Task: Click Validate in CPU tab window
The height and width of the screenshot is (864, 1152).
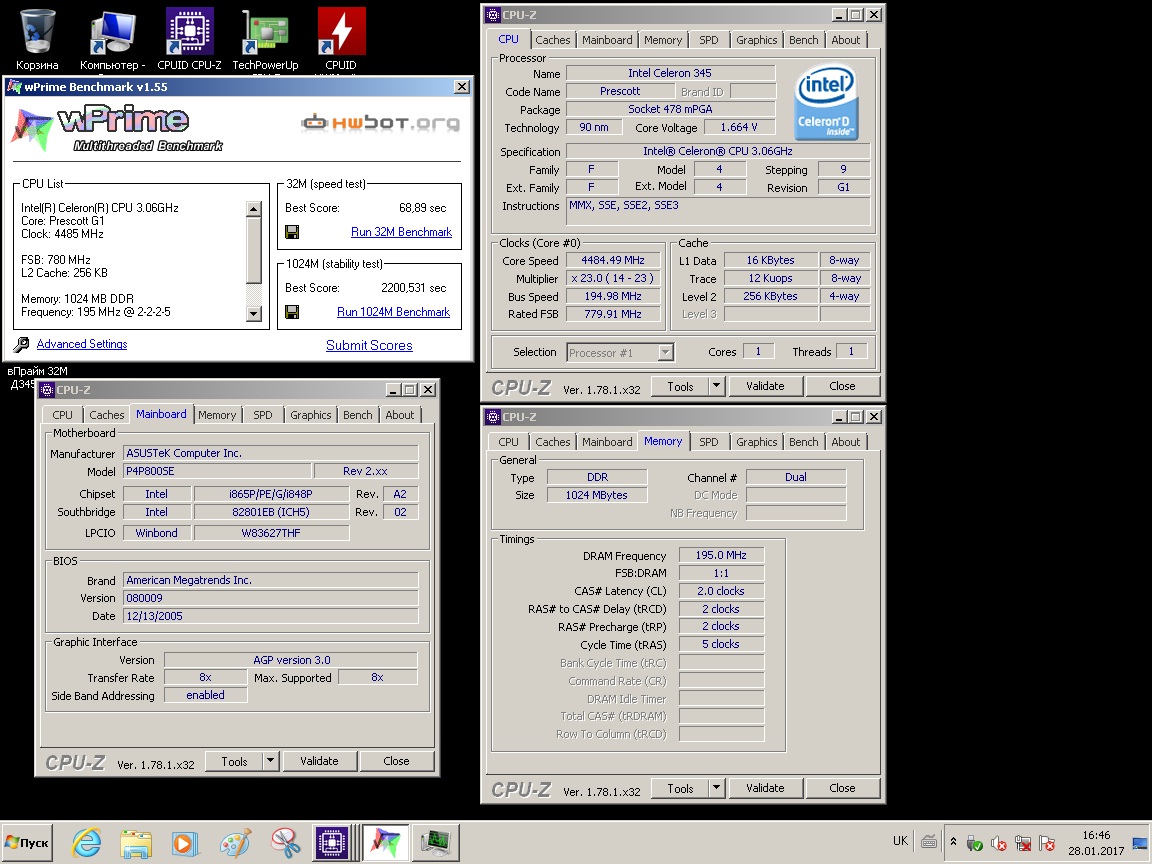Action: pyautogui.click(x=765, y=386)
